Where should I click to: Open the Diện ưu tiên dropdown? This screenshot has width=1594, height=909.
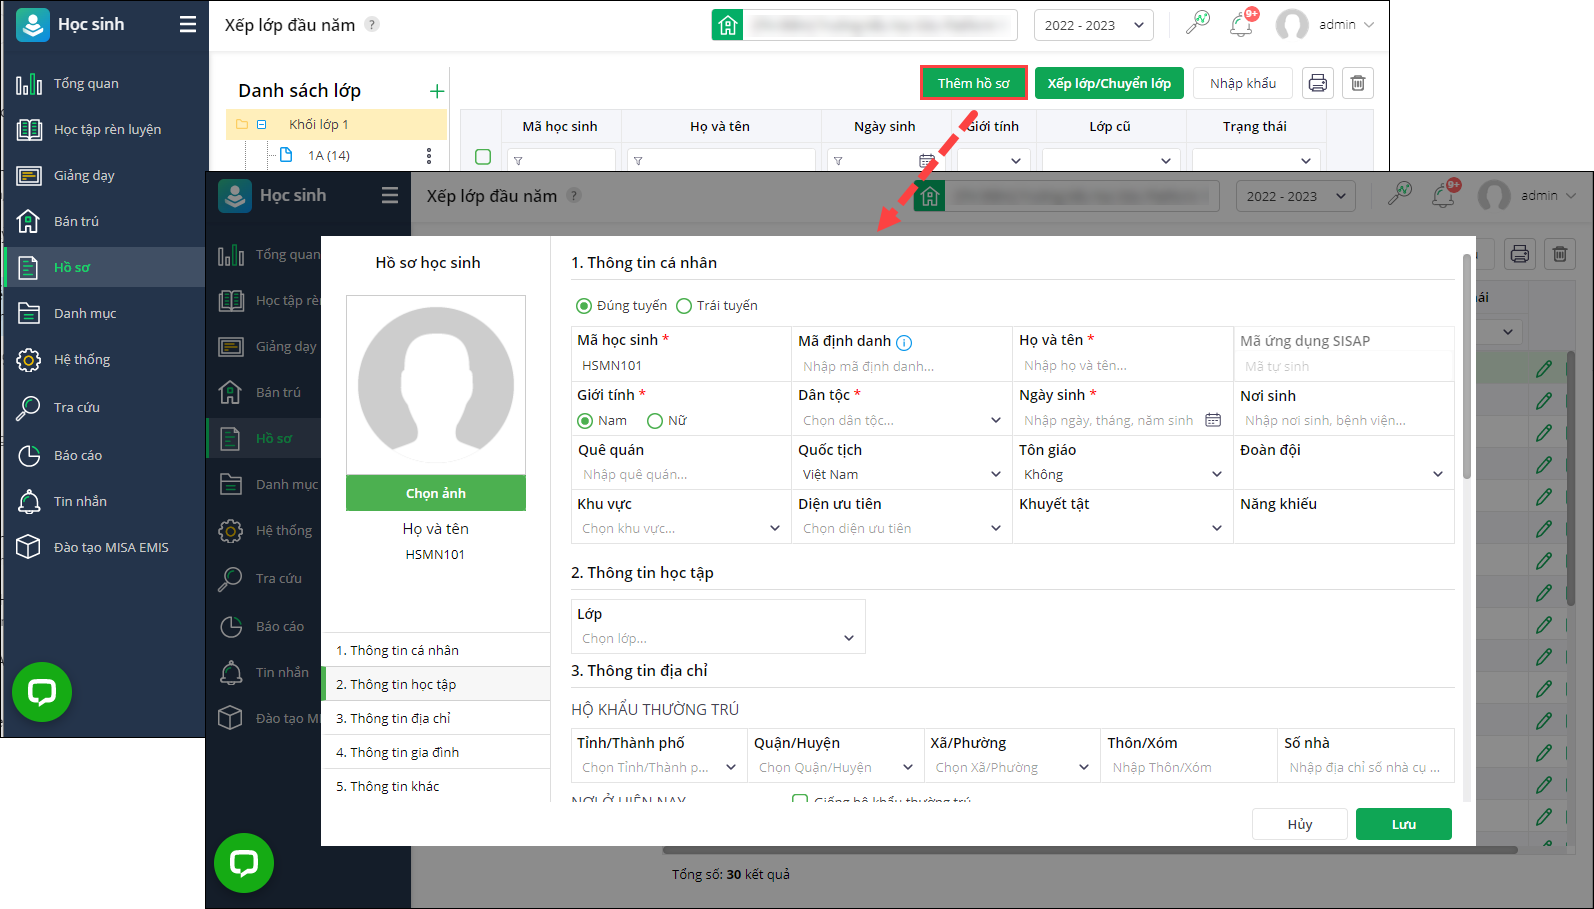[901, 528]
